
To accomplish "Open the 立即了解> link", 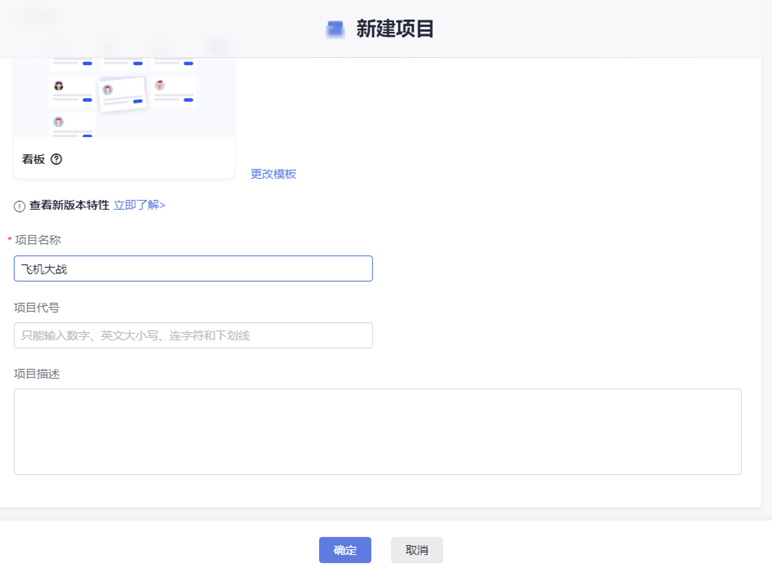I will click(x=139, y=205).
